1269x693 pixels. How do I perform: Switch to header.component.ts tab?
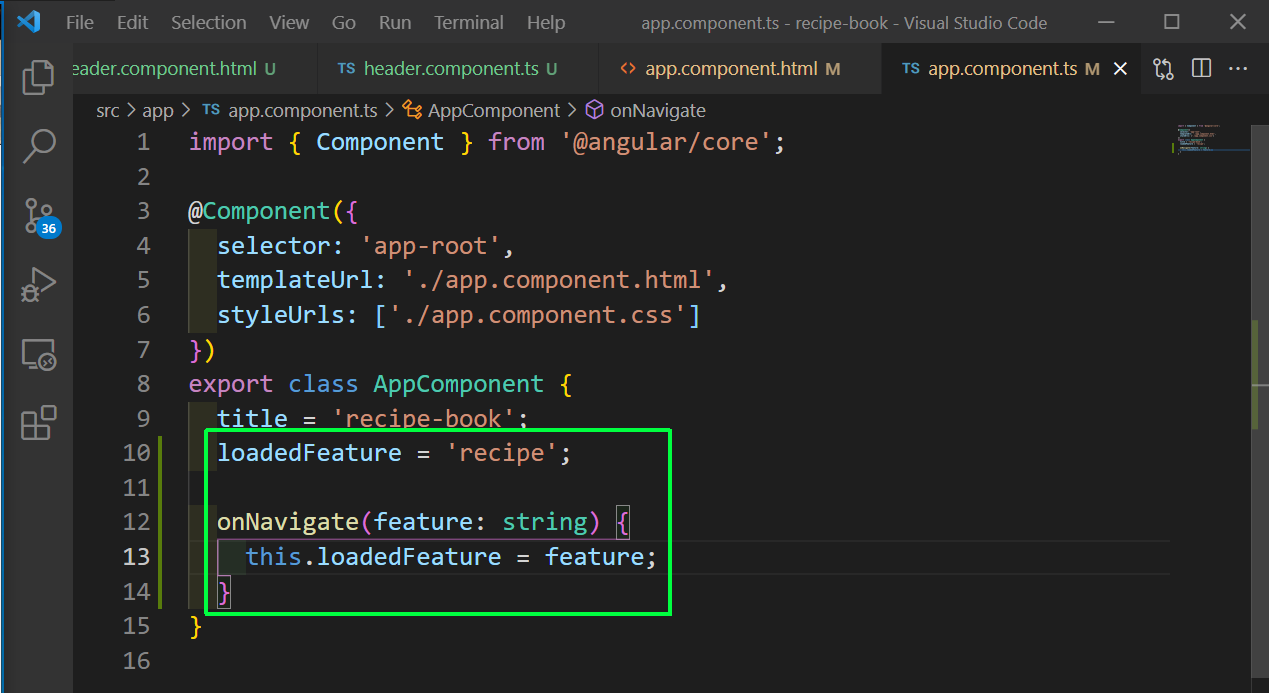pos(457,69)
